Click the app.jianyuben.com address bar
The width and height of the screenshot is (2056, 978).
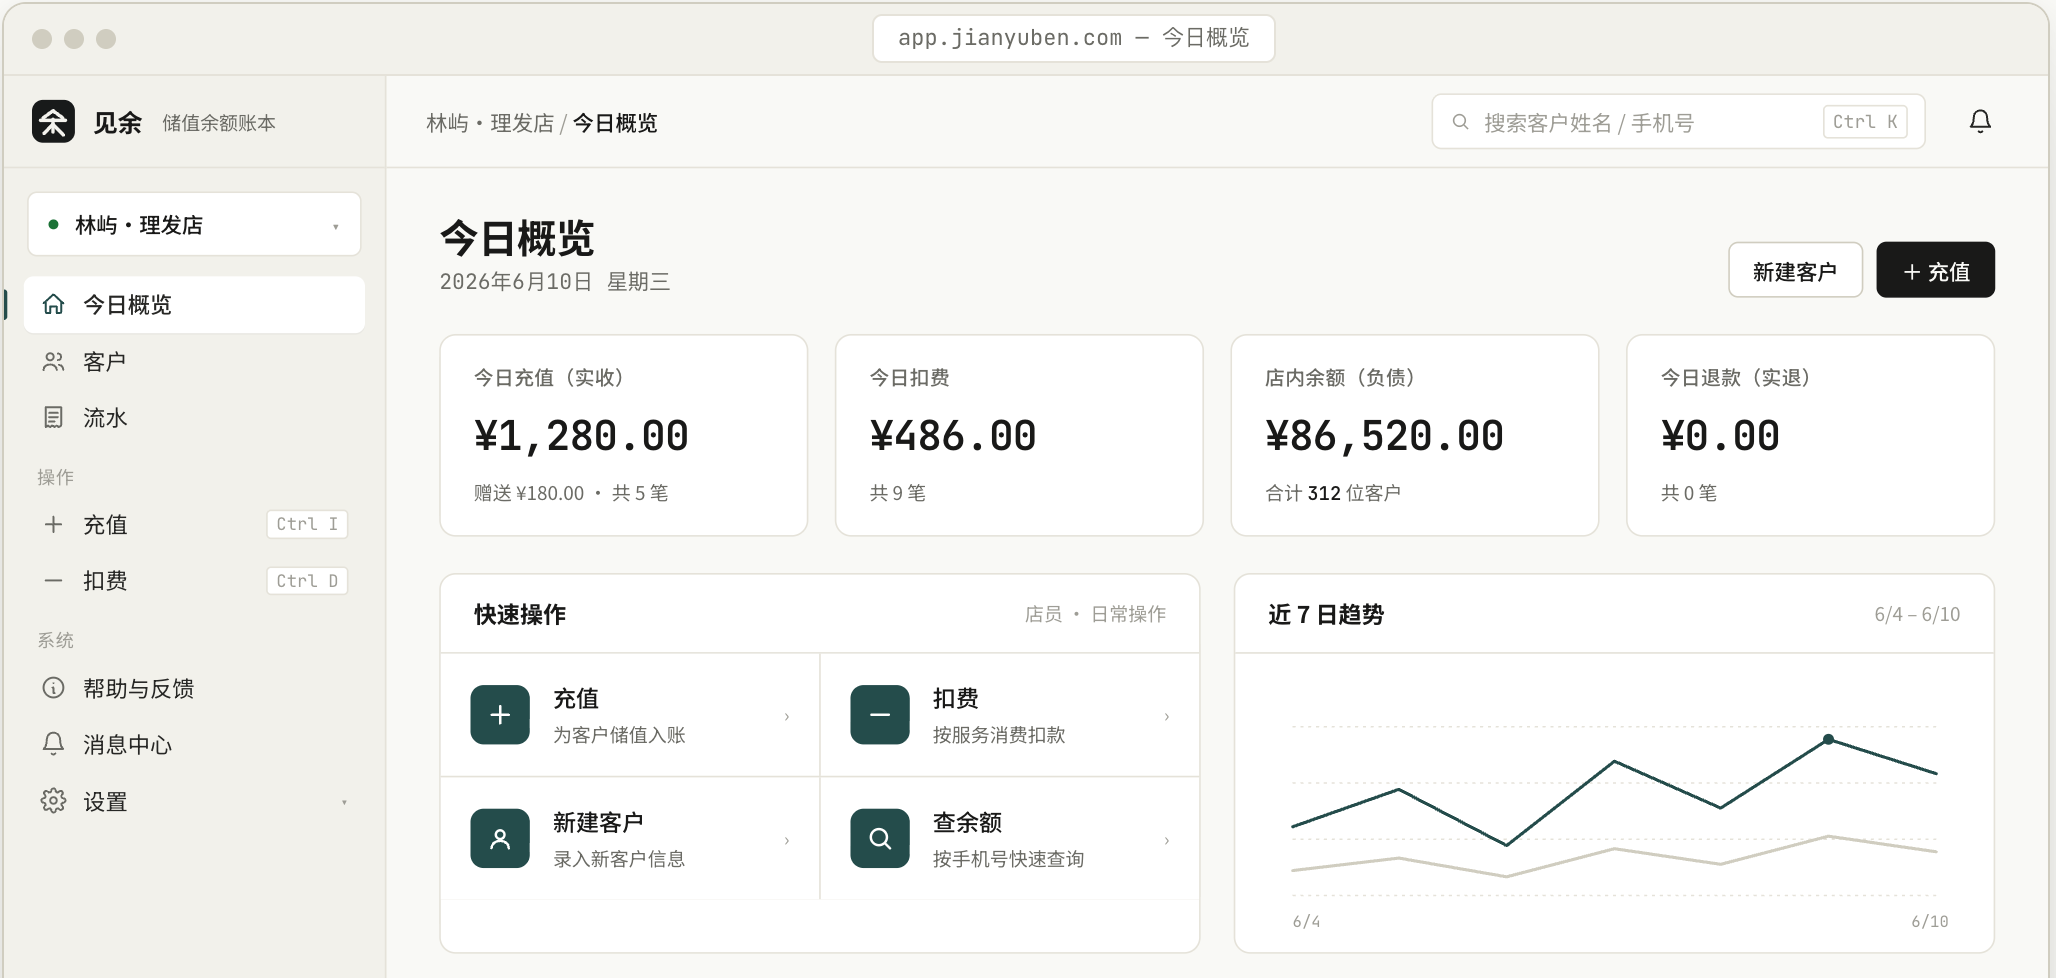point(1073,38)
